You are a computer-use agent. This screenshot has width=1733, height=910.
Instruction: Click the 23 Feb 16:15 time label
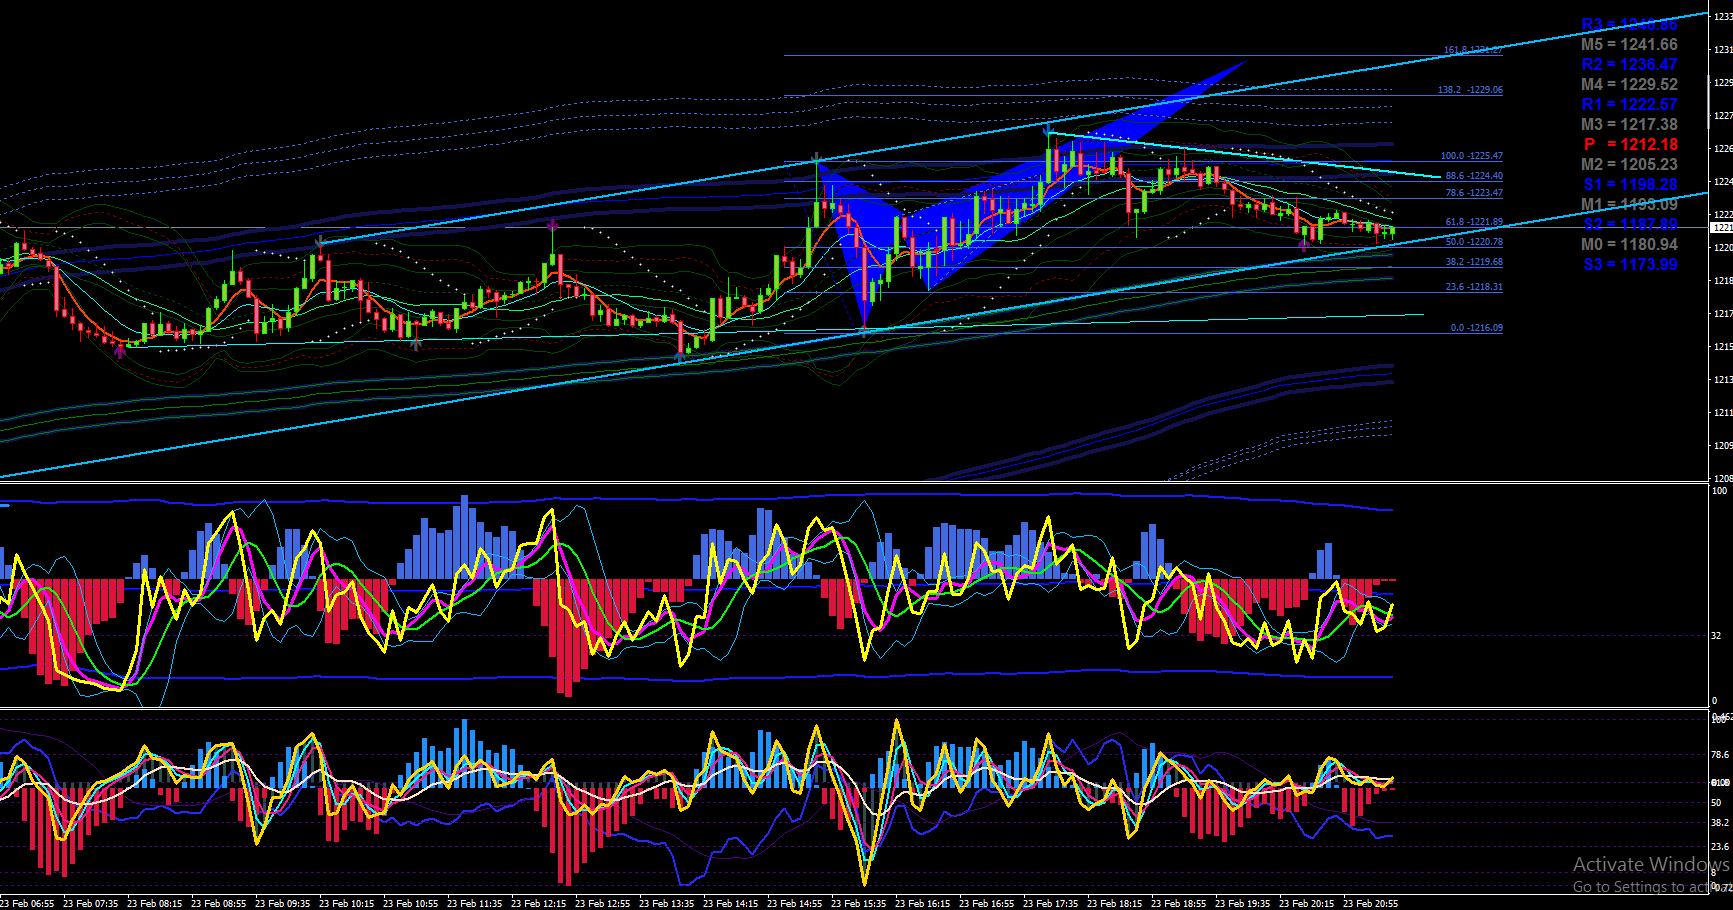coord(922,903)
